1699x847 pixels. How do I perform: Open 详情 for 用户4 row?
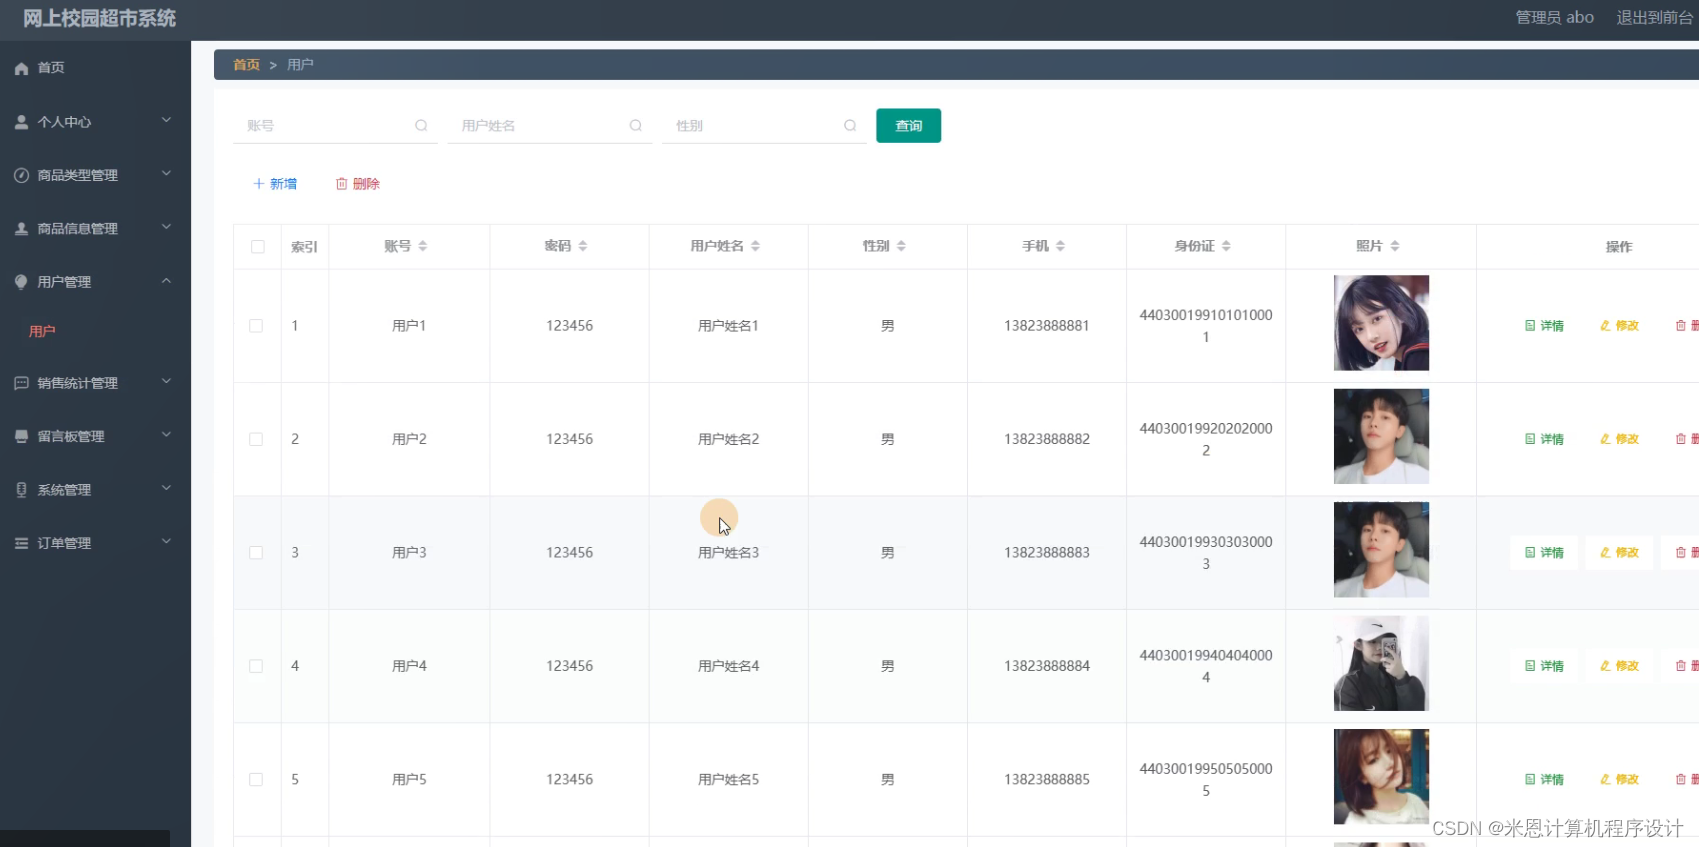(x=1544, y=666)
